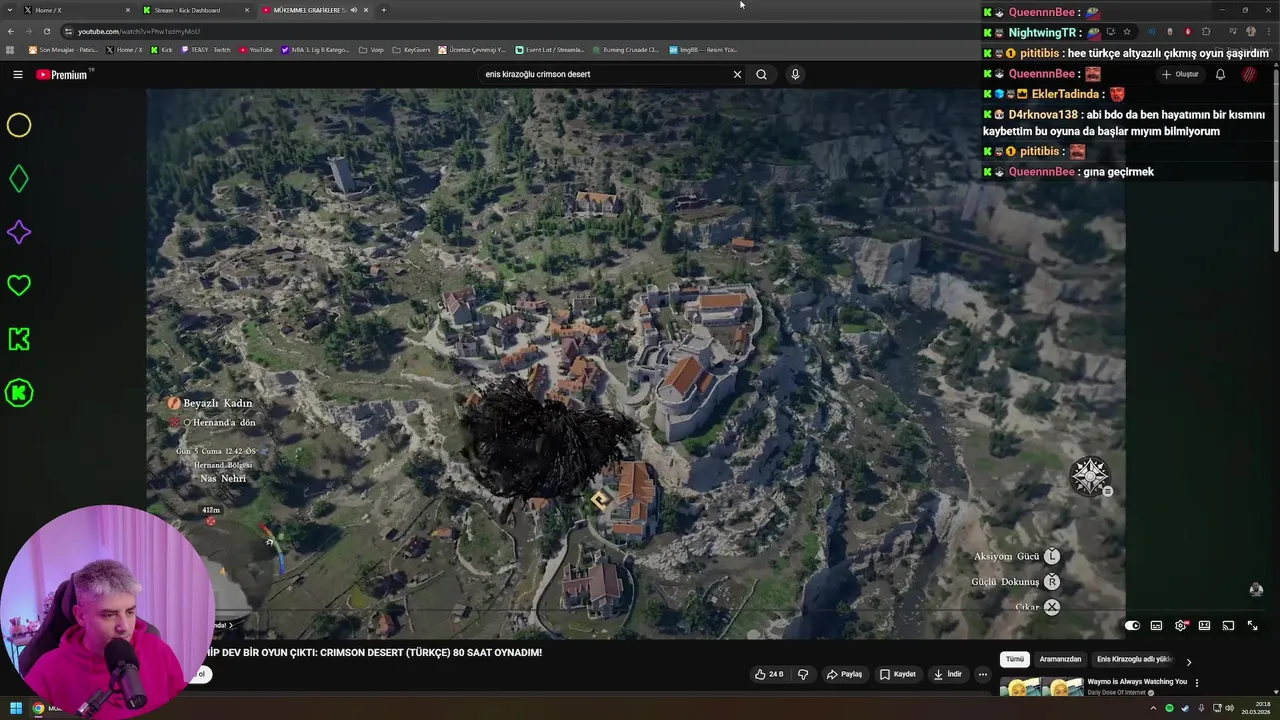Share the video via Paylaş
This screenshot has width=1280, height=720.
(844, 674)
